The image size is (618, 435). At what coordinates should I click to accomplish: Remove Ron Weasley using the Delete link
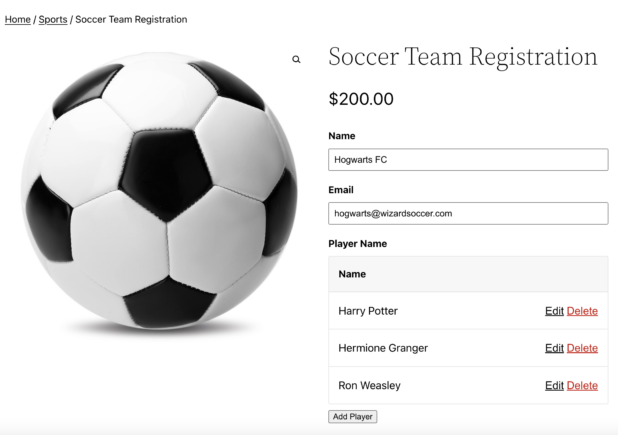[582, 385]
